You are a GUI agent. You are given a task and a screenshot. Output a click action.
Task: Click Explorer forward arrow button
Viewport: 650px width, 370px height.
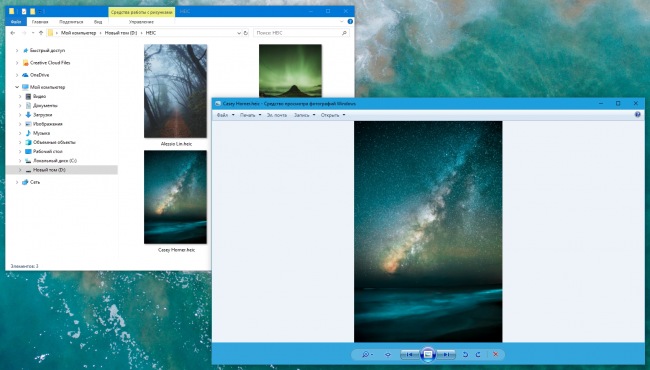click(24, 33)
